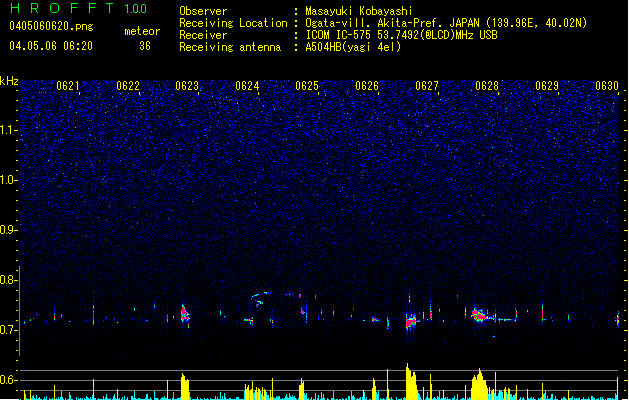Click the 0630 time marker
629x400 pixels.
607,86
